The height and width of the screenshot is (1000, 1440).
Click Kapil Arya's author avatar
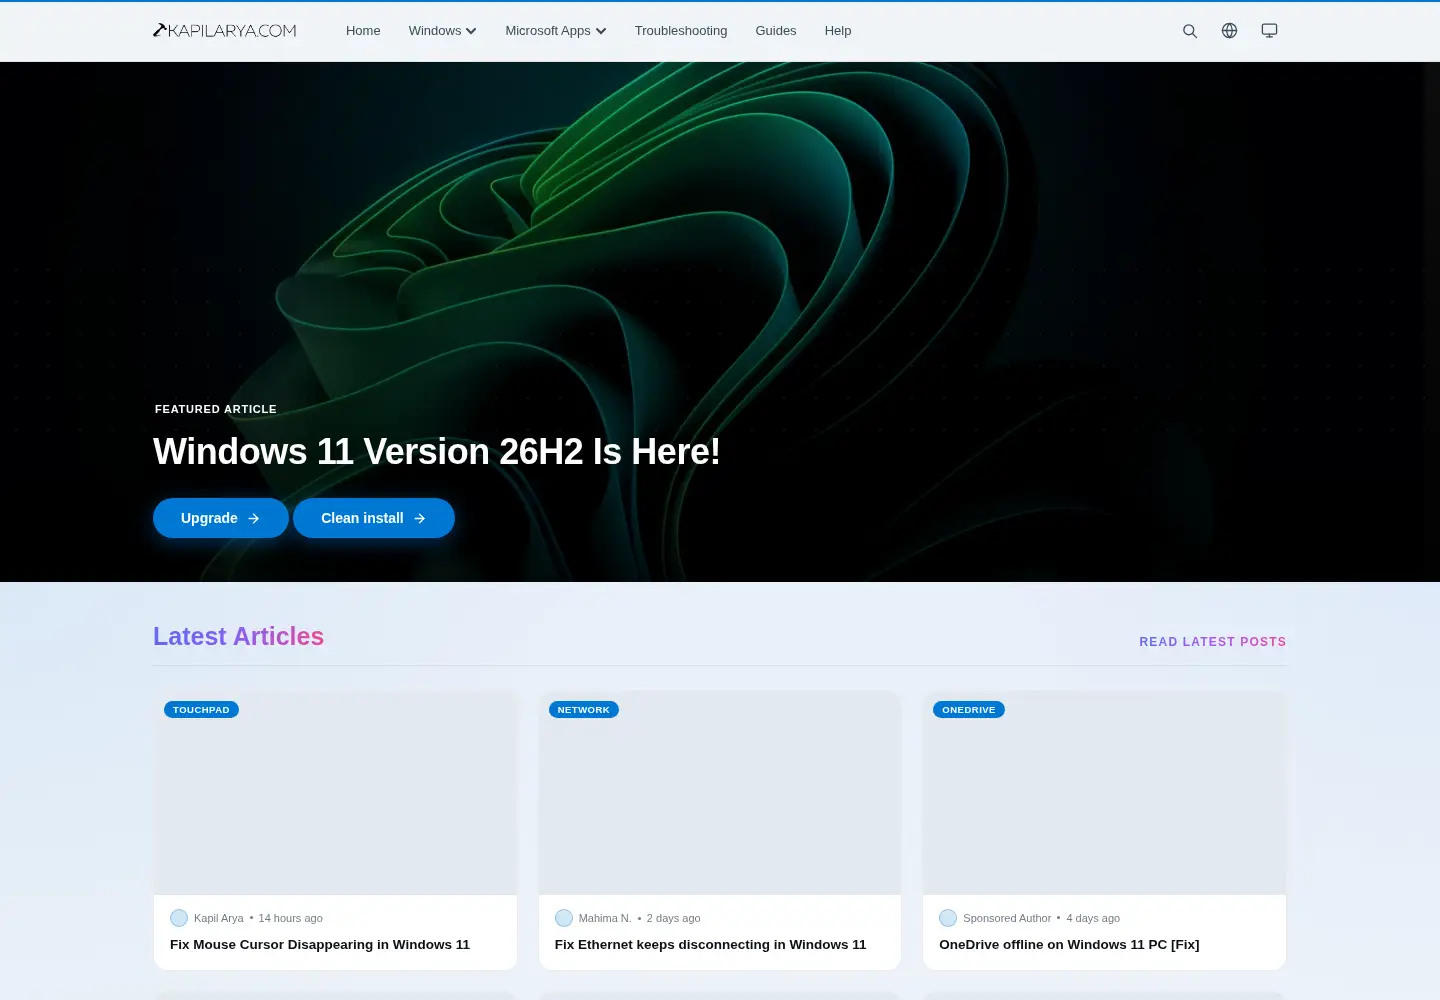click(179, 918)
